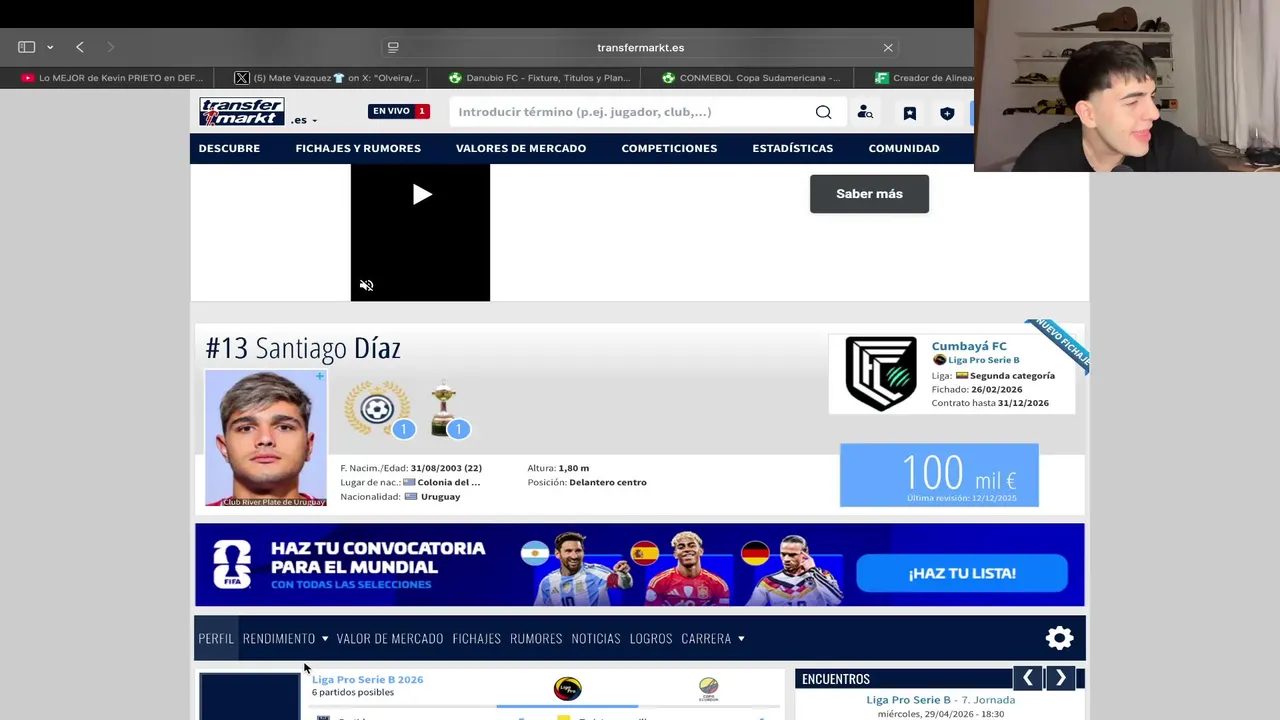Switch to the CONMEBOL Copa Sudamericana tab
The image size is (1280, 720).
pos(751,78)
